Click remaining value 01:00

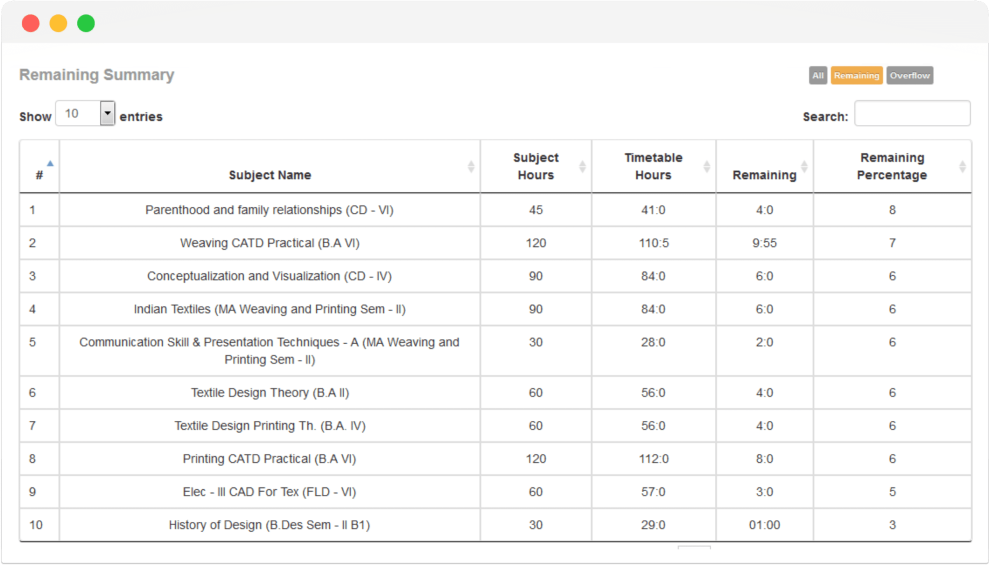[x=764, y=525]
